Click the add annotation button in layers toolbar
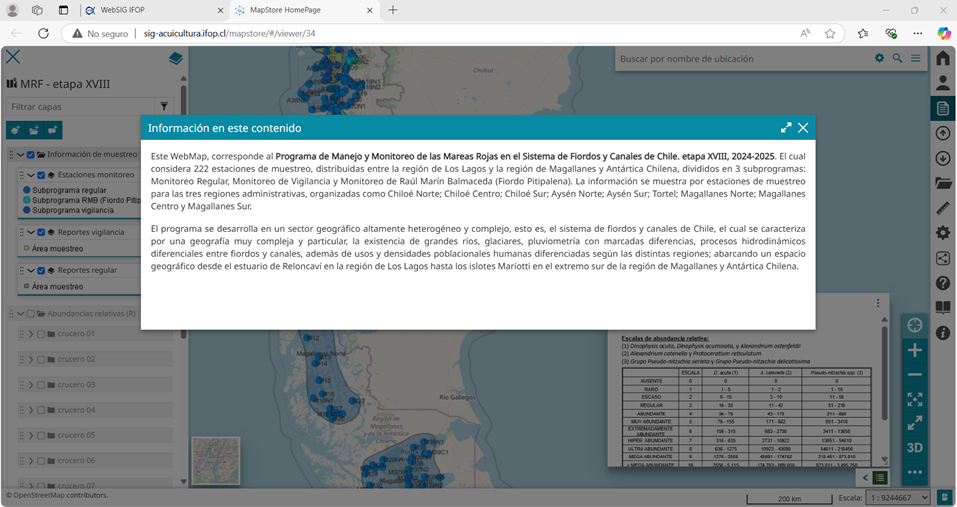Screen dimensions: 957x507 (x=53, y=130)
